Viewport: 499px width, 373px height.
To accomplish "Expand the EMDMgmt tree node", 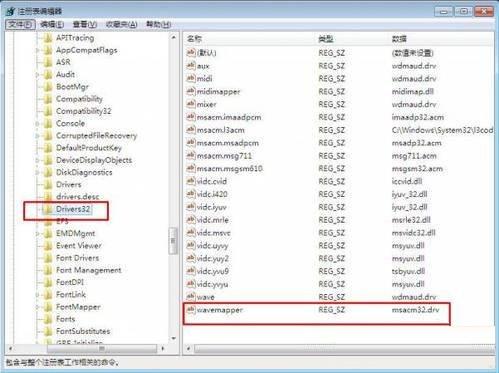I will pos(37,233).
